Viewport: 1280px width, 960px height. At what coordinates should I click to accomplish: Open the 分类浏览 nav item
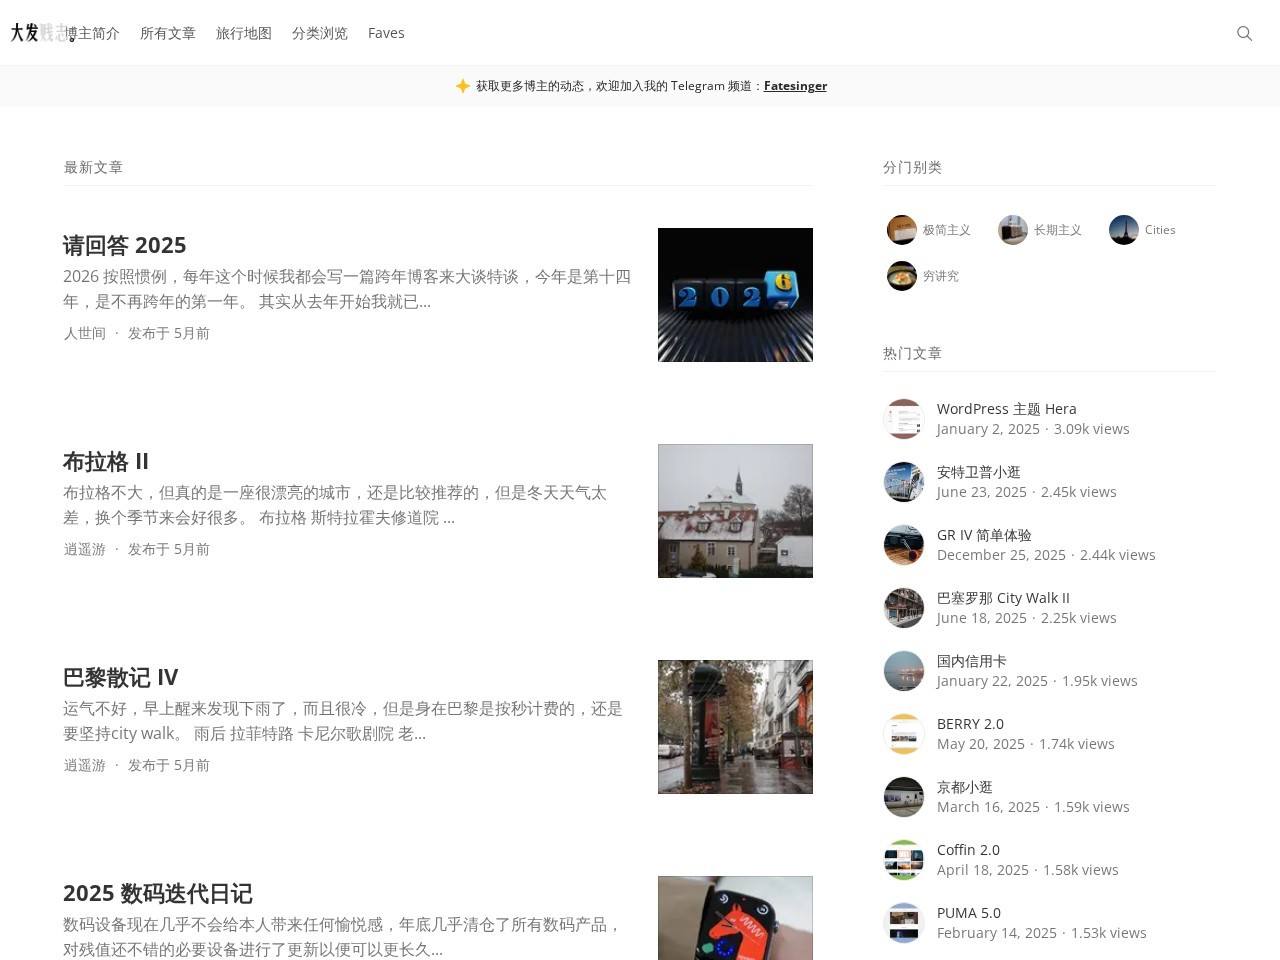click(320, 33)
